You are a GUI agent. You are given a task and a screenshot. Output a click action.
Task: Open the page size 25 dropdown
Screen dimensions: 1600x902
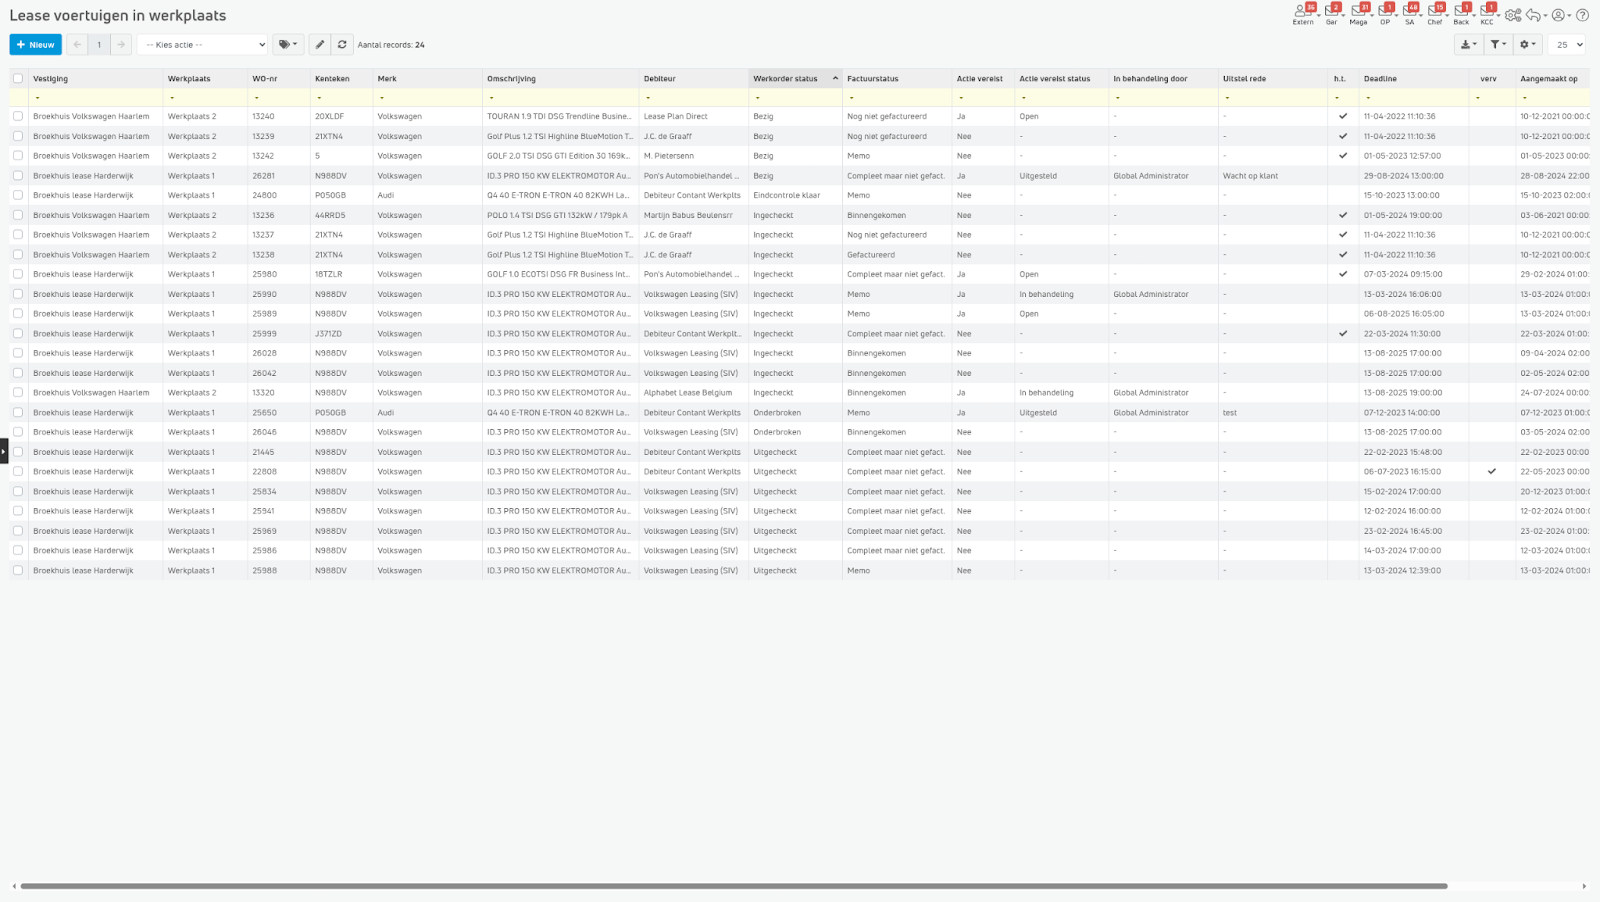click(1566, 45)
